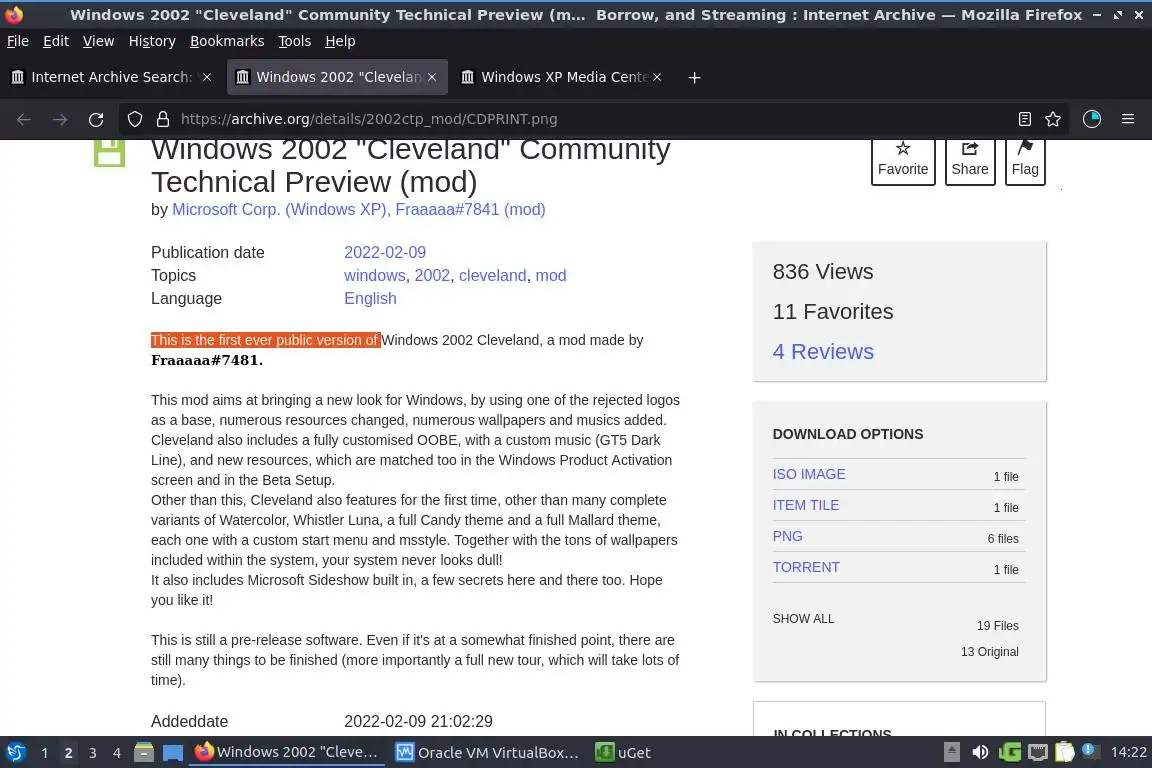The height and width of the screenshot is (768, 1152).
Task: Open a new tab with the plus icon
Action: [x=694, y=77]
